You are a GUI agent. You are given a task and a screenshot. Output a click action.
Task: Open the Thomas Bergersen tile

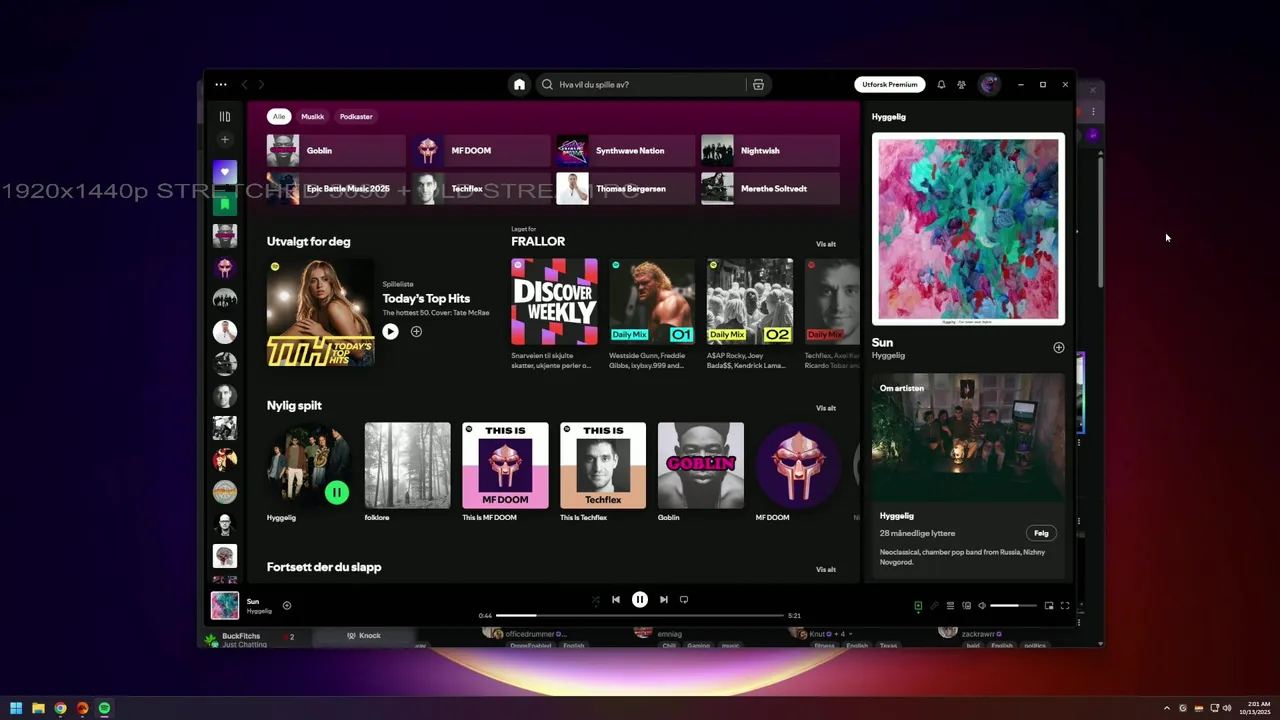625,189
